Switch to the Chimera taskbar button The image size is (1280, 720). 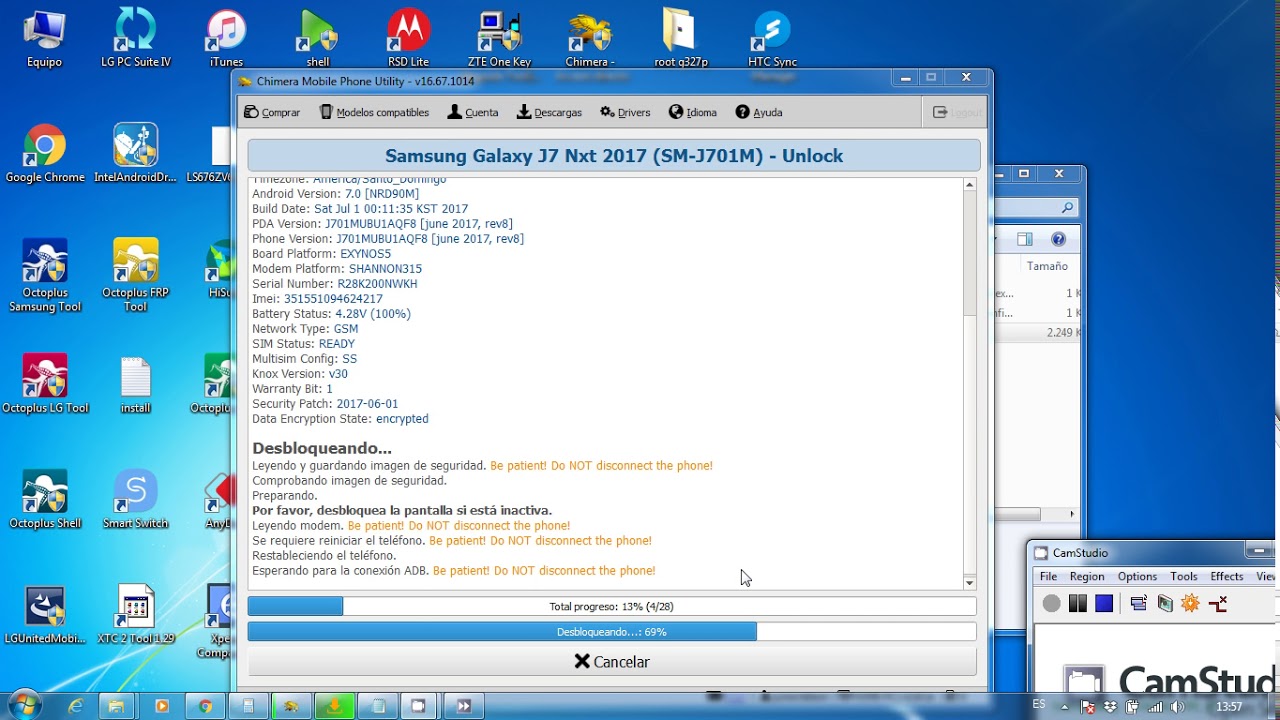291,706
